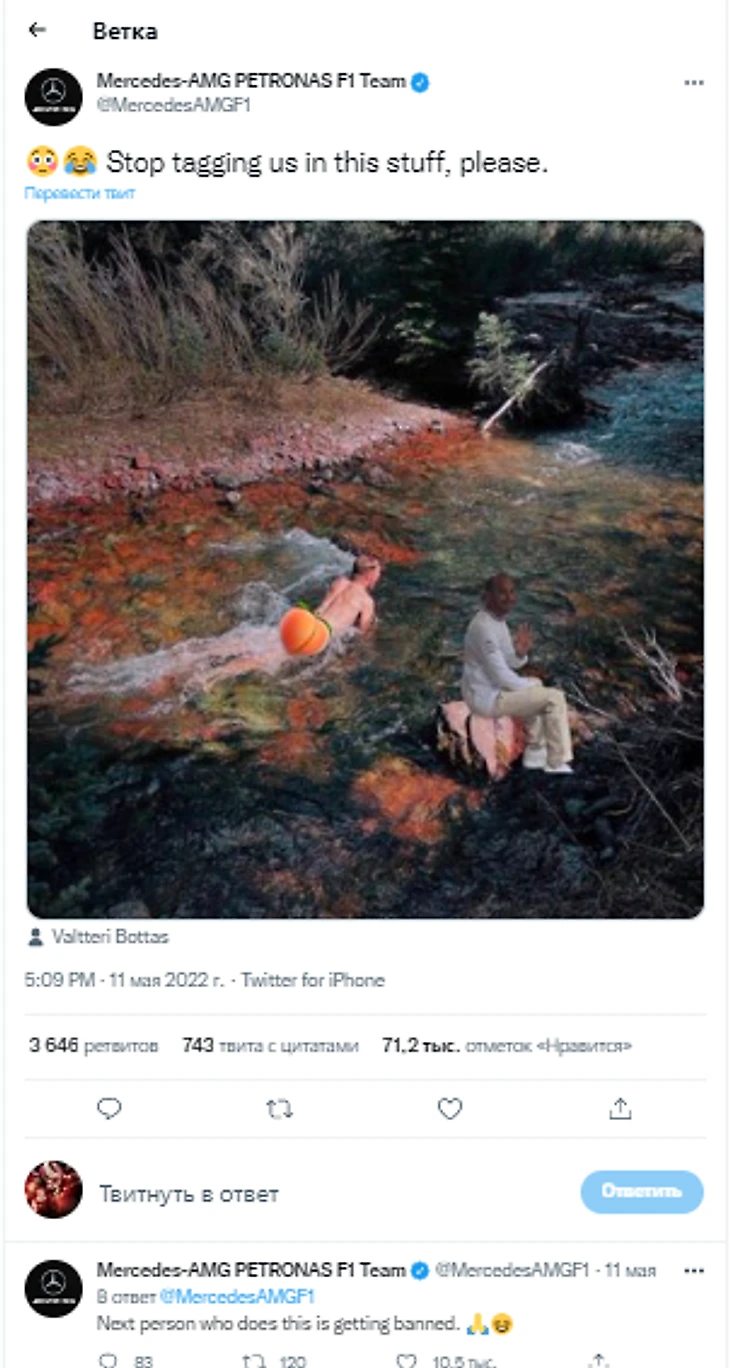The width and height of the screenshot is (730, 1368).
Task: Click the share icon under the main tweet
Action: 620,1108
